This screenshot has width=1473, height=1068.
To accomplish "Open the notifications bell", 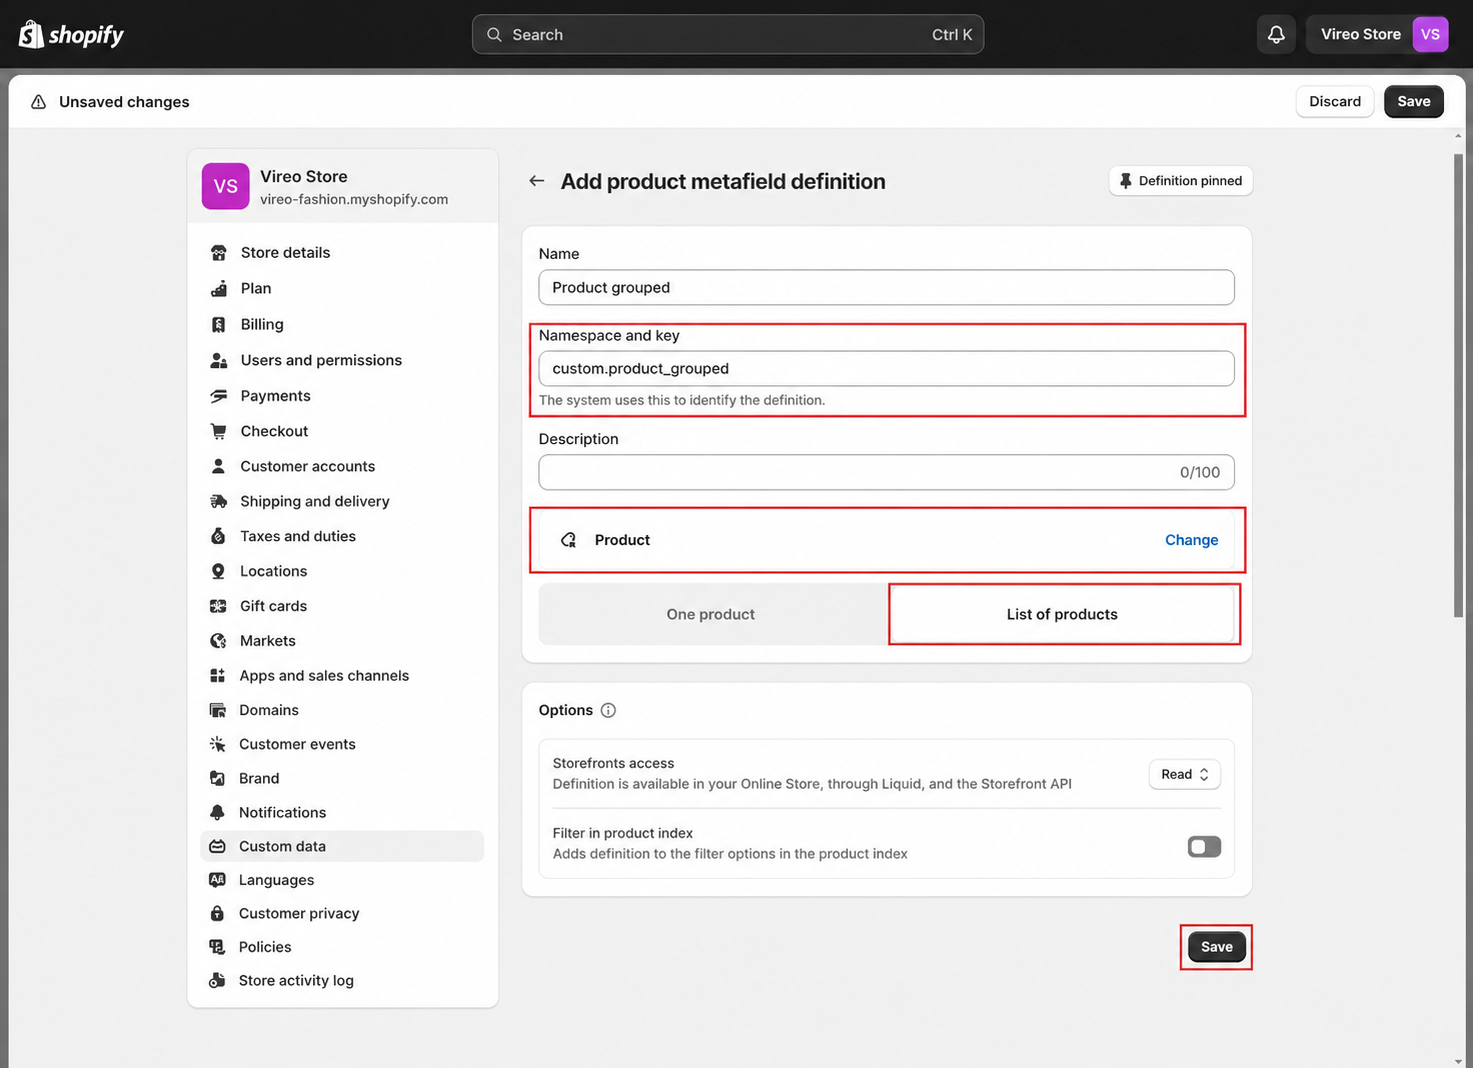I will coord(1276,34).
